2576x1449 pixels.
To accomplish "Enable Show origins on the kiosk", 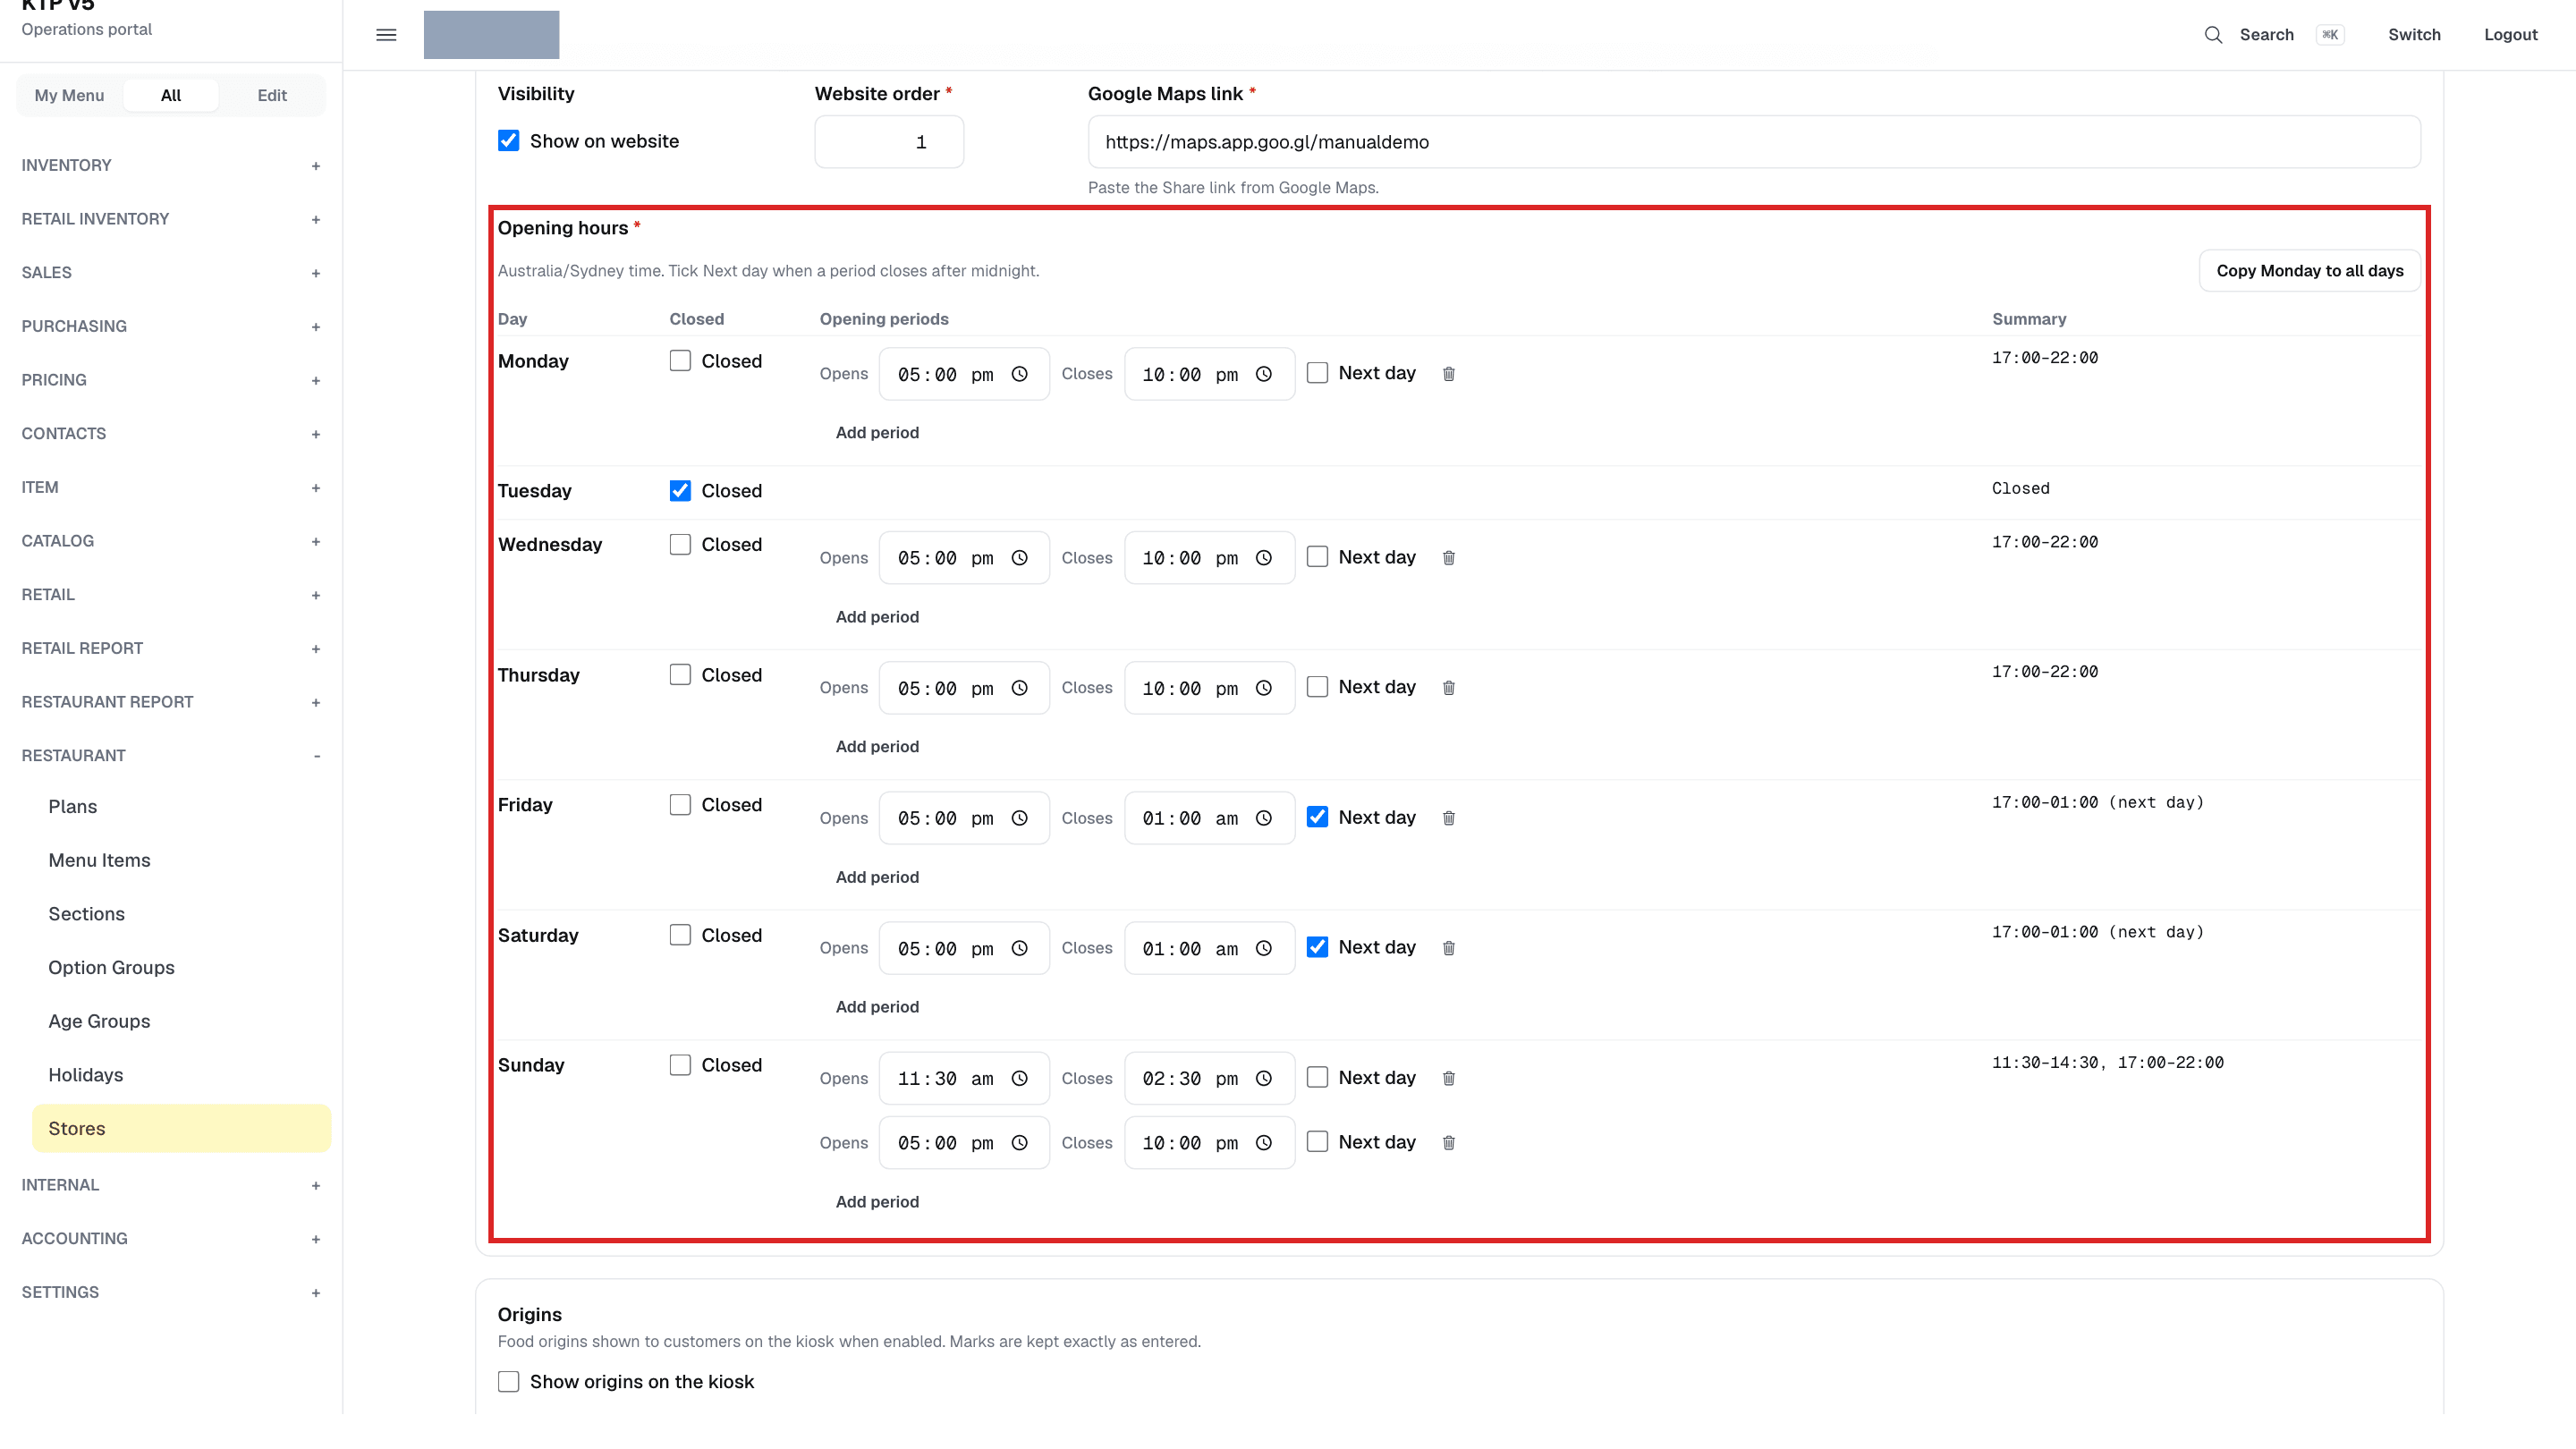I will point(508,1382).
